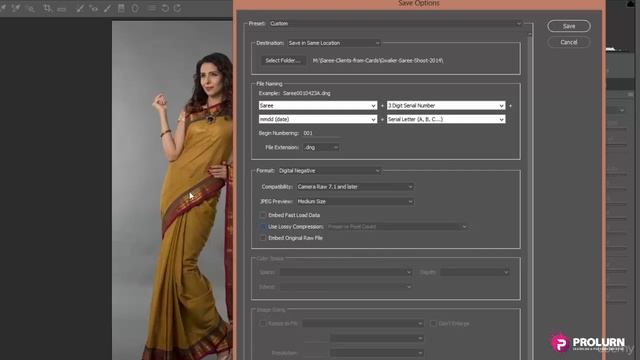Click the Cancel button

tap(569, 42)
